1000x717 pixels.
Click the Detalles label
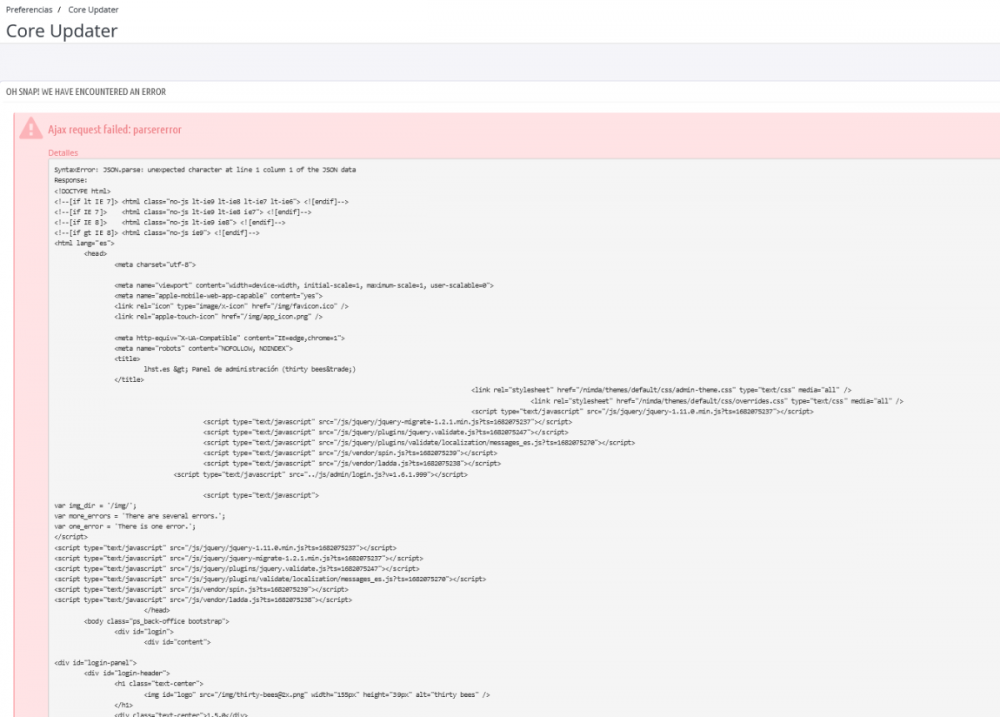[x=62, y=153]
